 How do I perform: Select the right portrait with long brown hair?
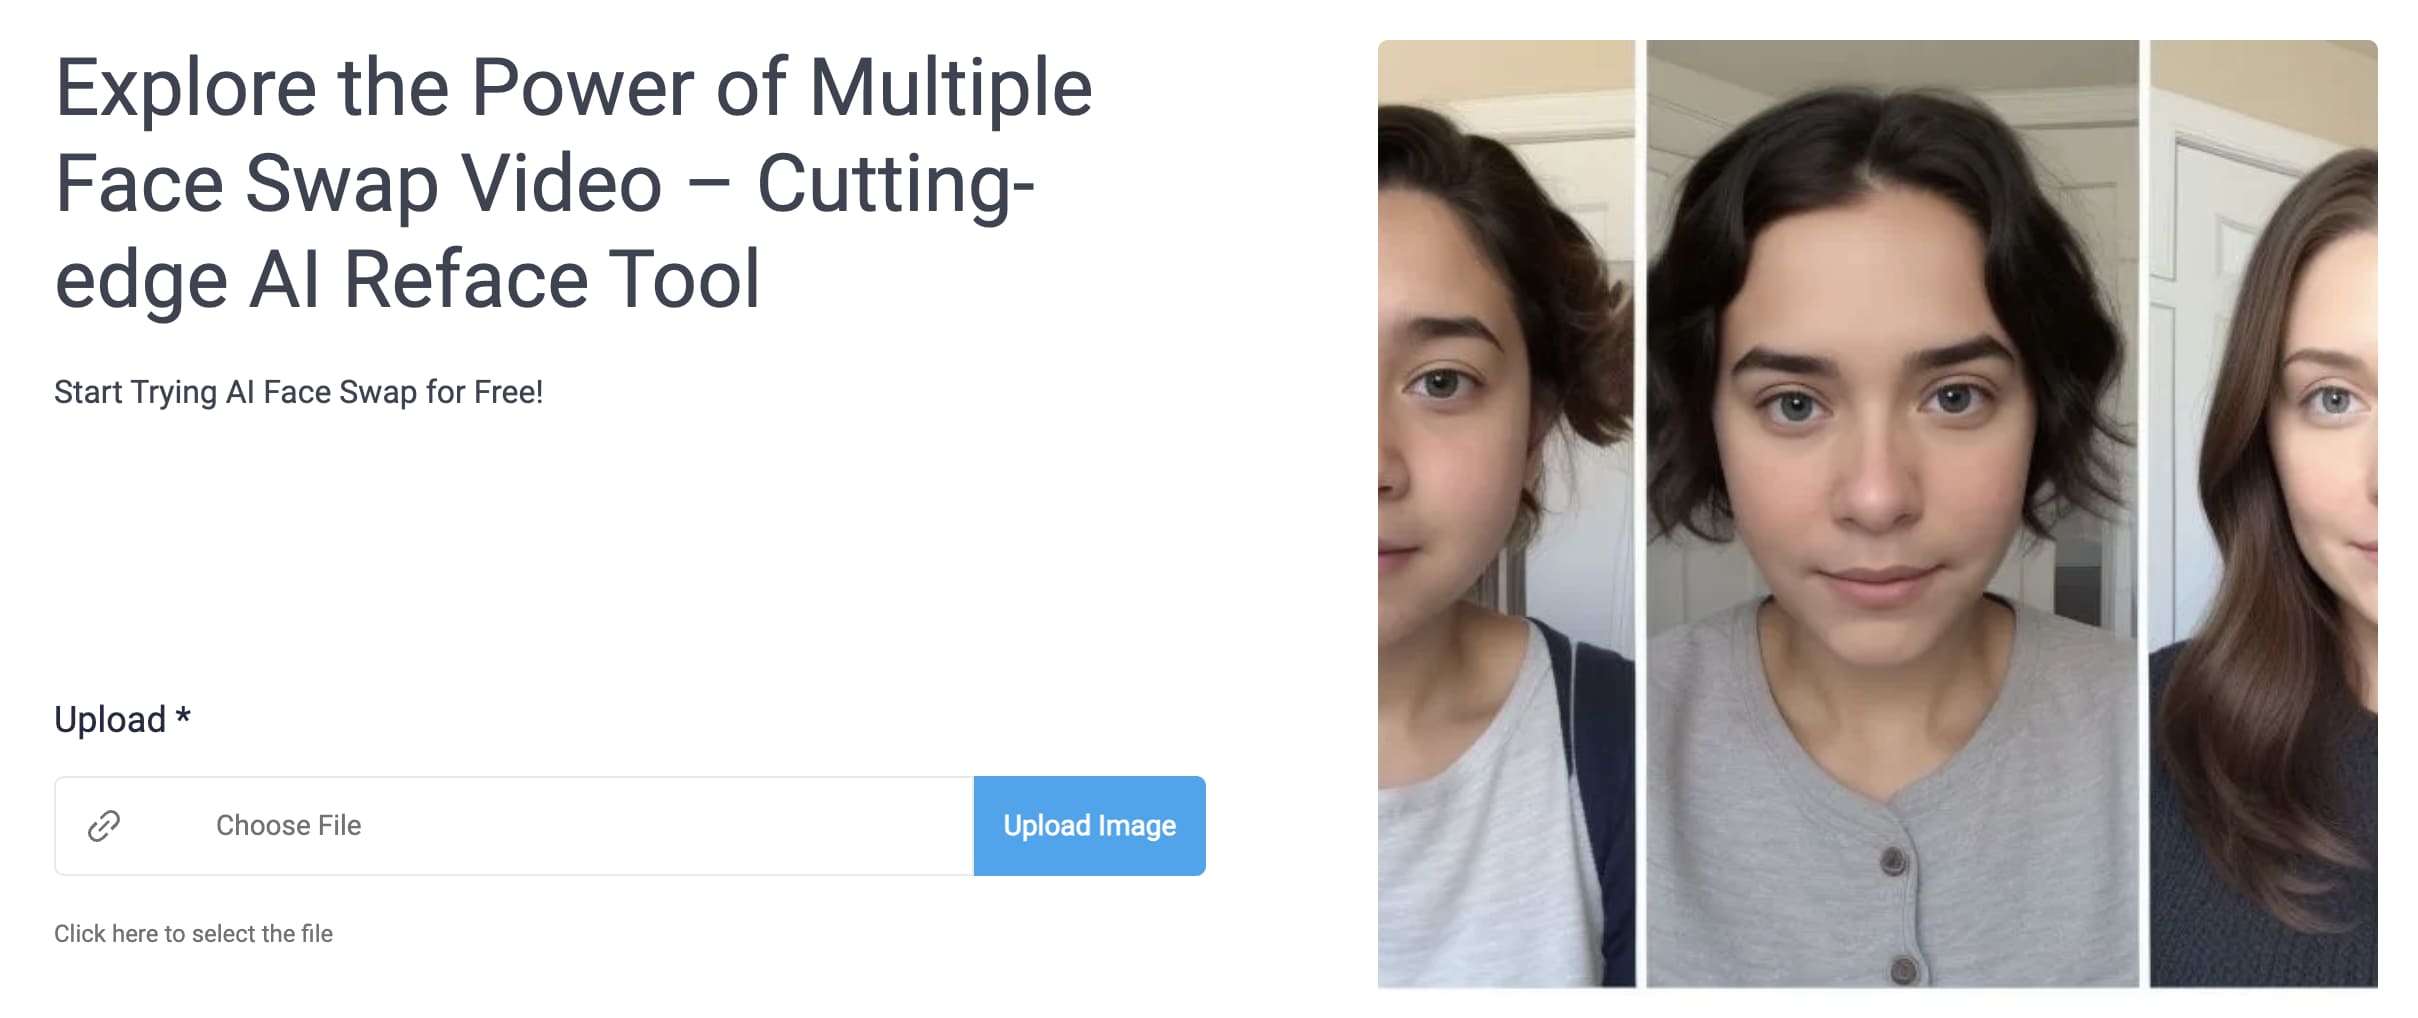tap(2264, 514)
